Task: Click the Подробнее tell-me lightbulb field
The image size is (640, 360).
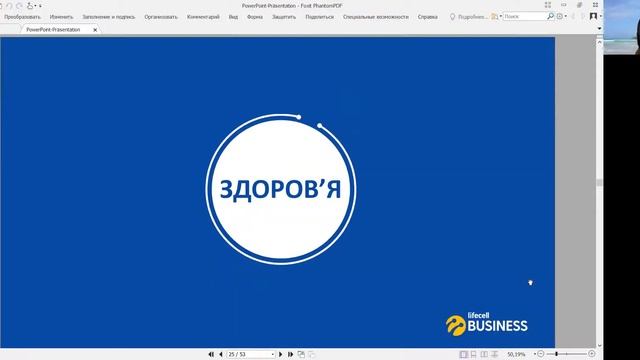Action: 468,17
